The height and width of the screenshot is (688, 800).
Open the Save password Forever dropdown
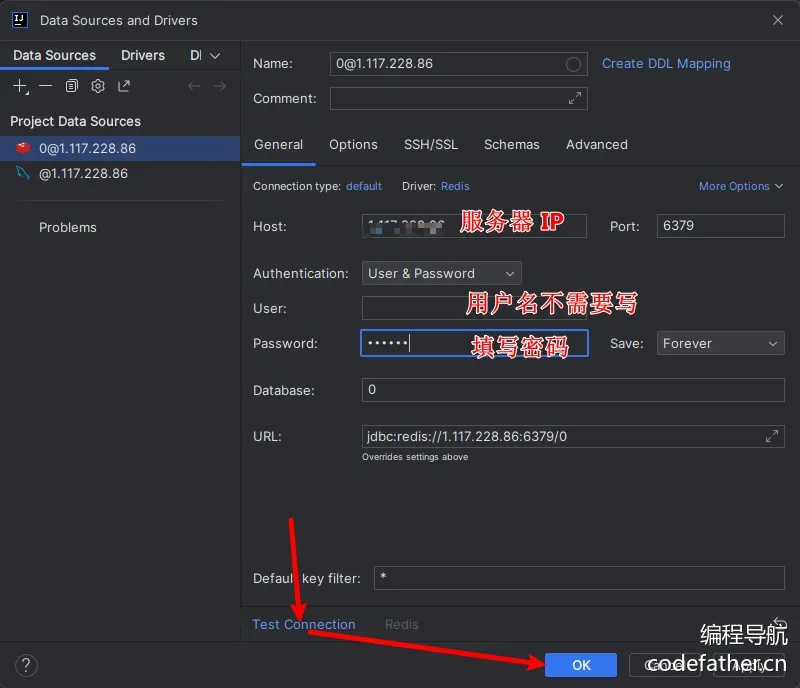pos(720,343)
